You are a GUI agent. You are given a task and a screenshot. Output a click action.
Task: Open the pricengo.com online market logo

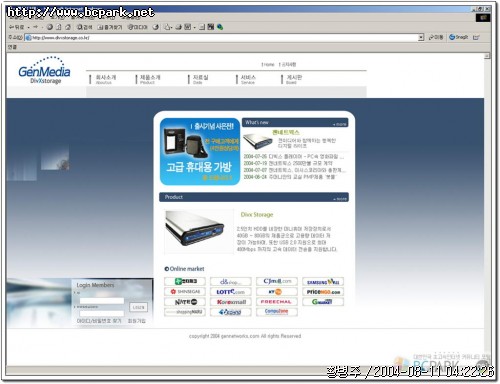click(323, 292)
